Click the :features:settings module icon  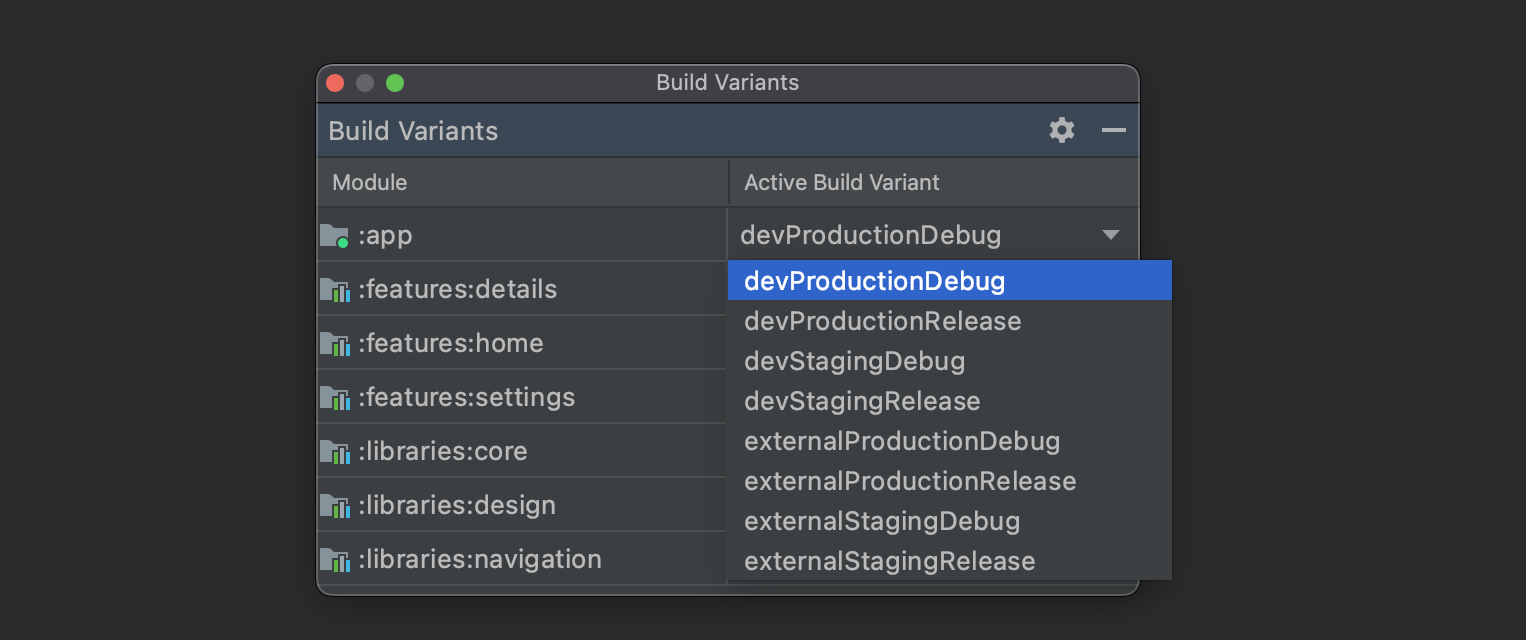pyautogui.click(x=334, y=398)
